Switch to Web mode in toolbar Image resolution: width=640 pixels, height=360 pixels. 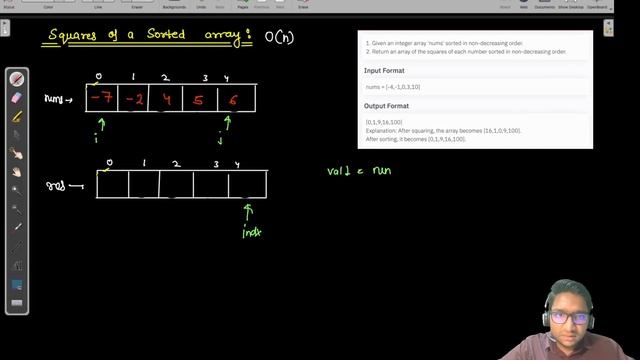point(524,4)
